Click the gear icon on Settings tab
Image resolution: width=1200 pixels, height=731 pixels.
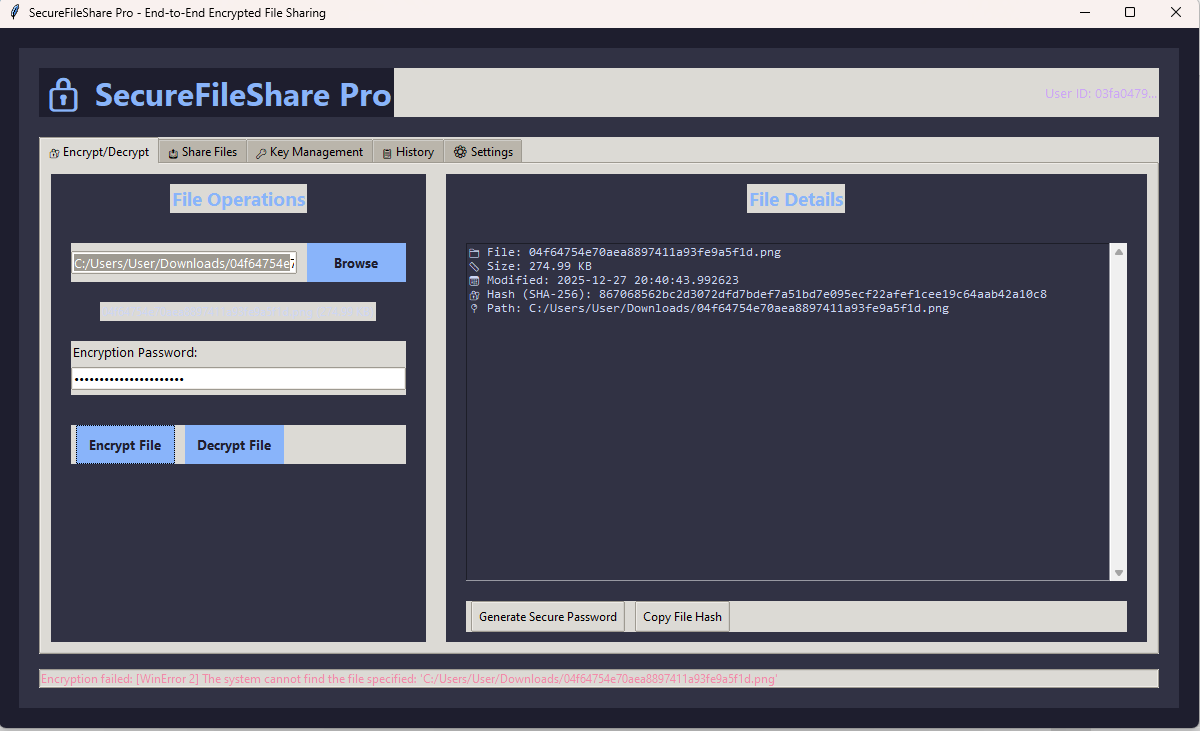point(460,152)
